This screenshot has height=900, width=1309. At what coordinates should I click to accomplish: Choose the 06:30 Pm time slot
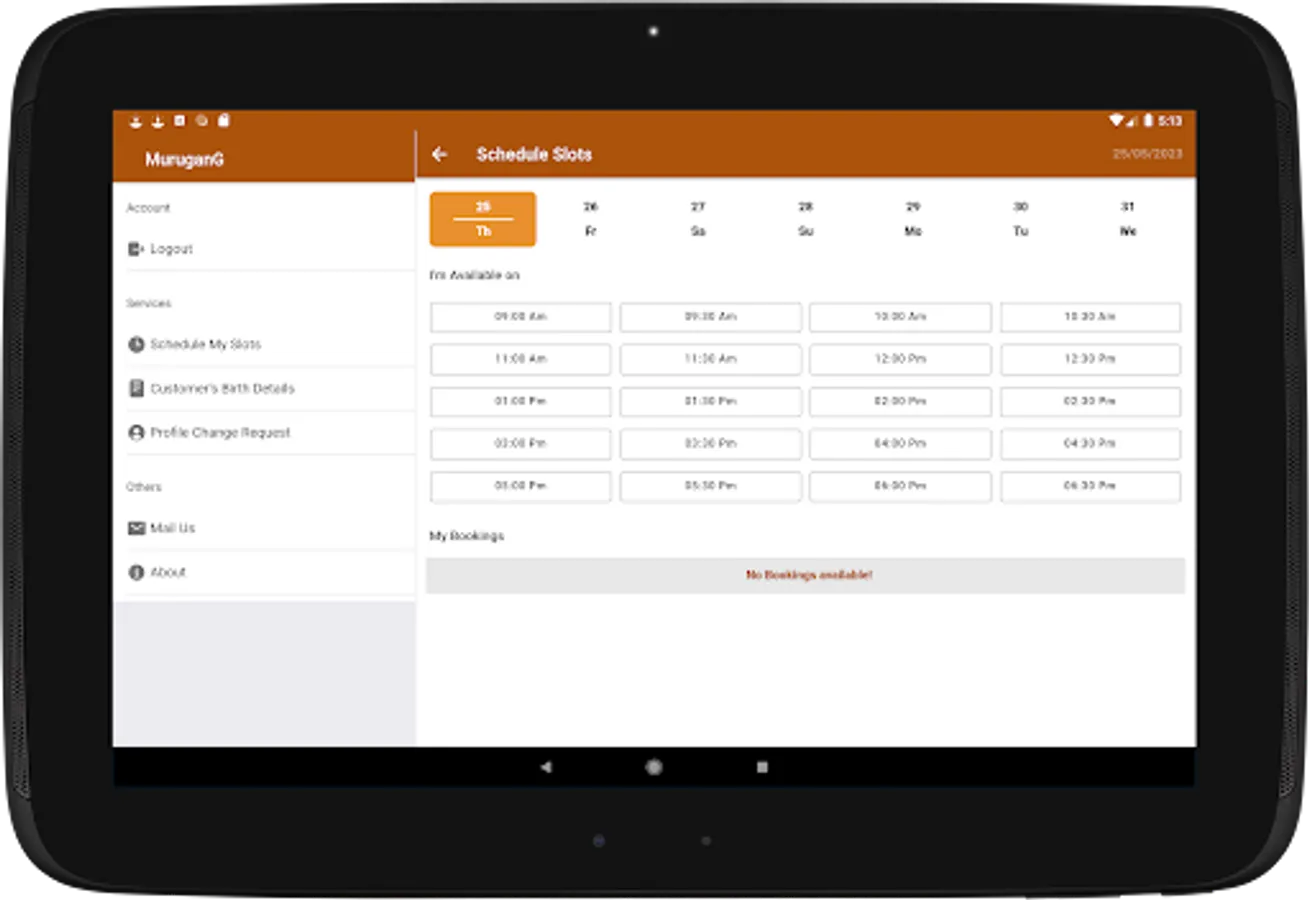pyautogui.click(x=1091, y=487)
